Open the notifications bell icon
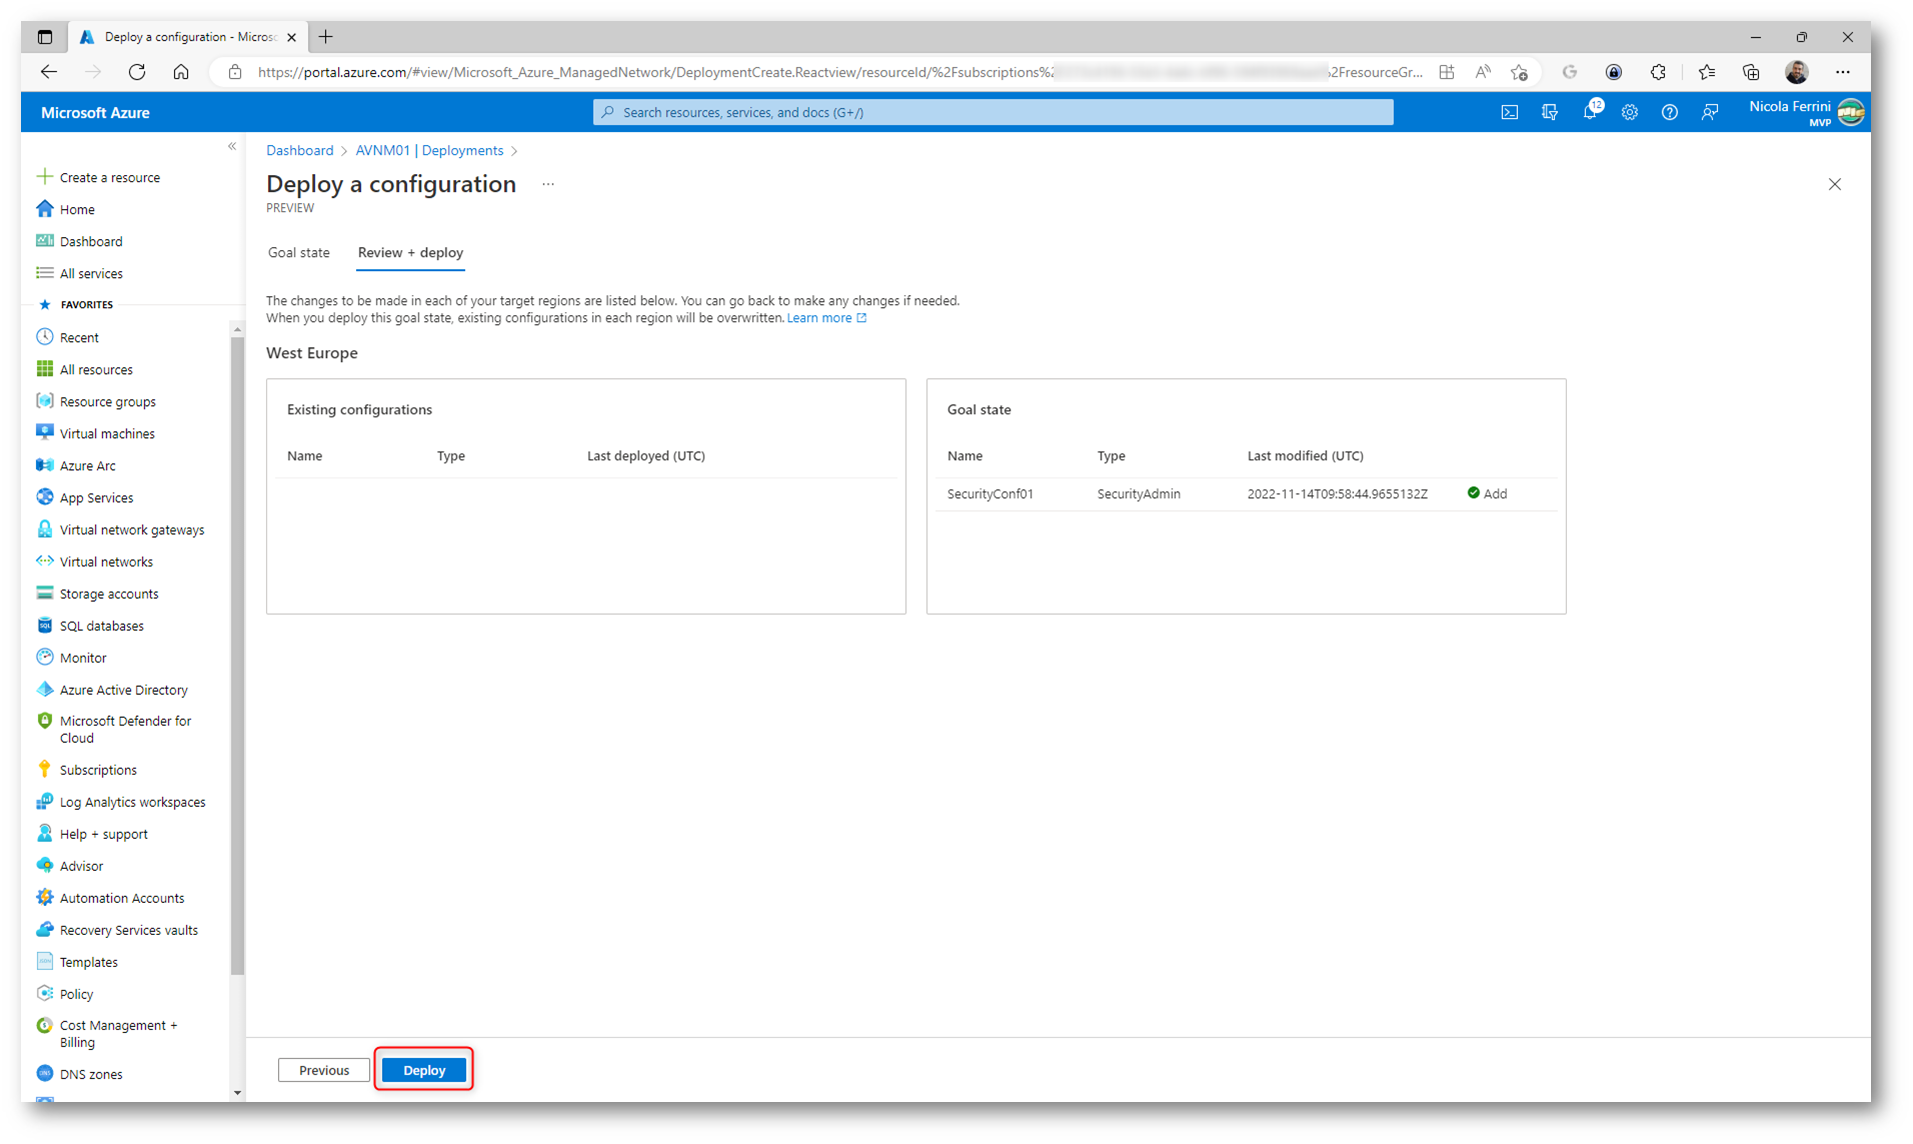 pos(1589,112)
